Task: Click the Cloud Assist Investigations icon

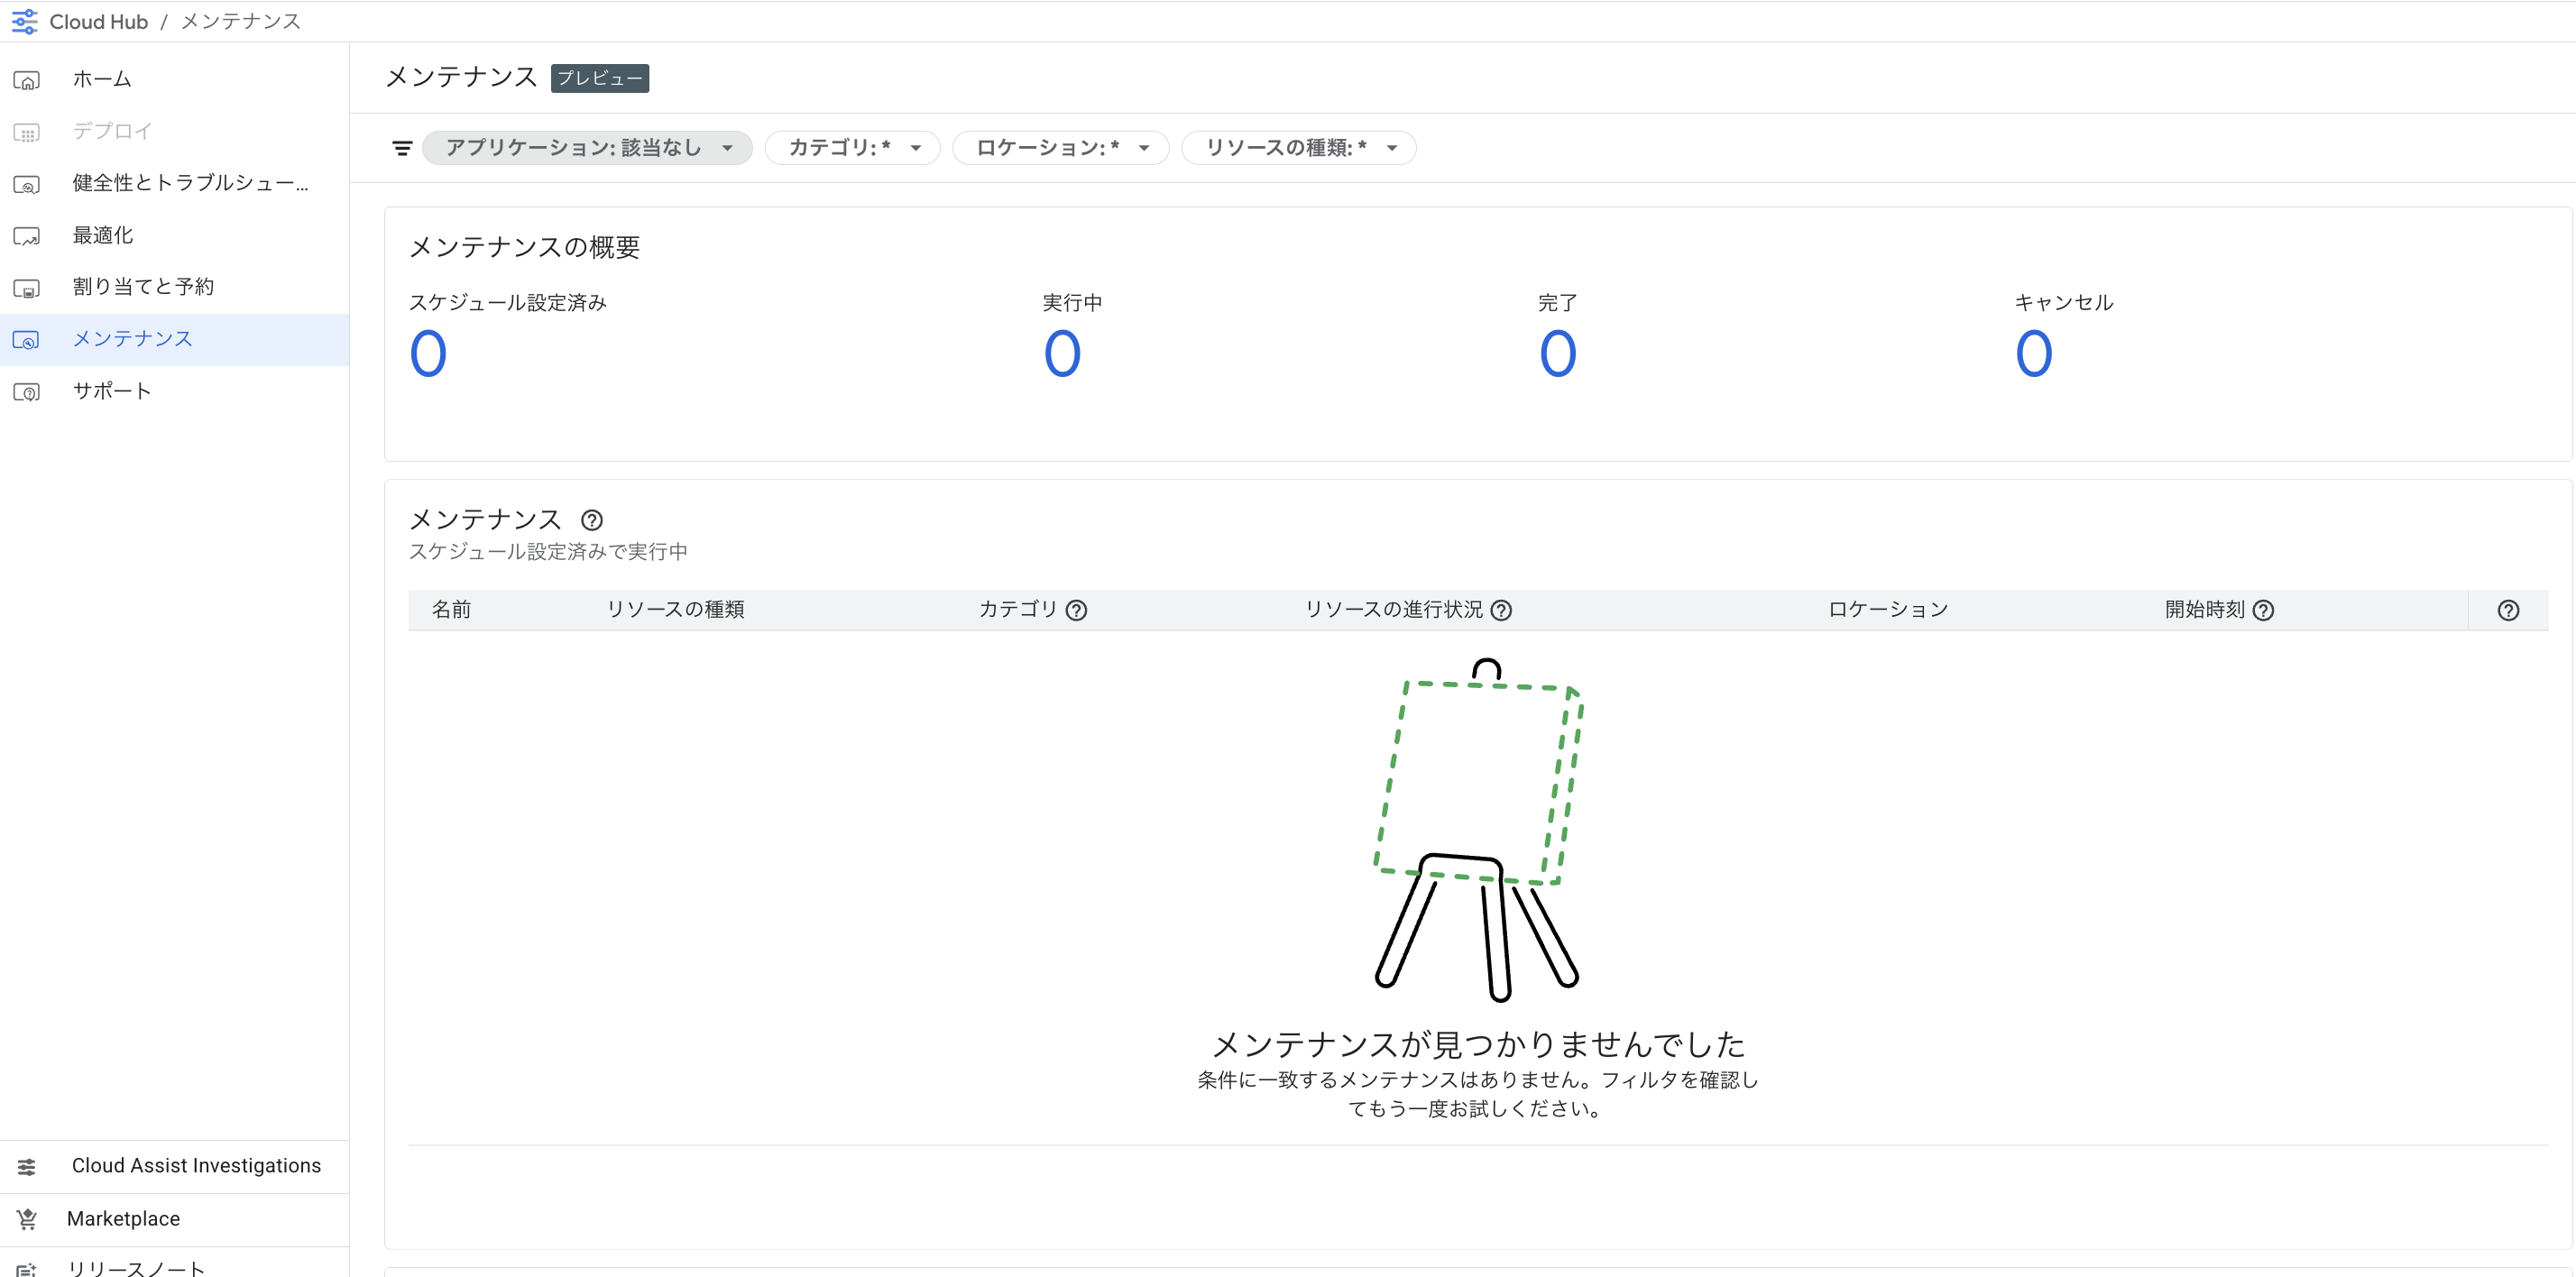Action: coord(27,1166)
